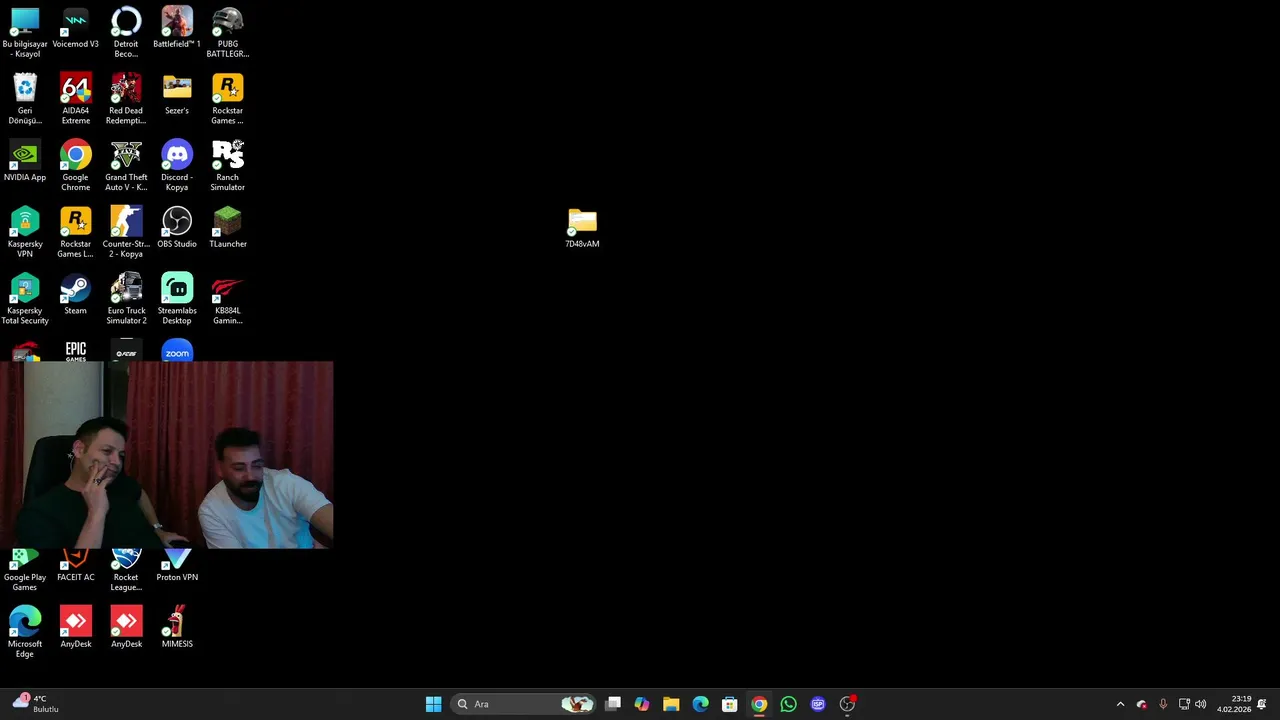Select Kaspersky Total Security icon
Viewport: 1280px width, 720px height.
coord(25,299)
